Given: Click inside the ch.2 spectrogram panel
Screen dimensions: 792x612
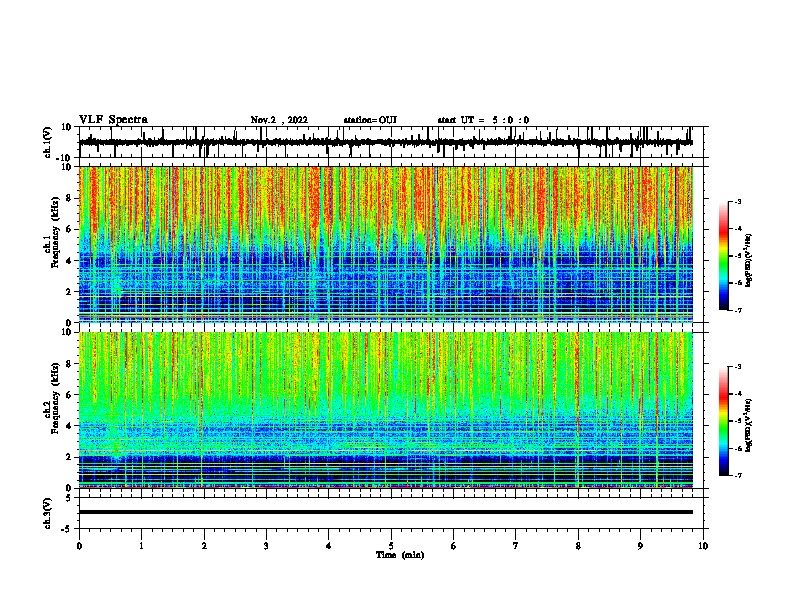Looking at the screenshot, I should point(385,410).
